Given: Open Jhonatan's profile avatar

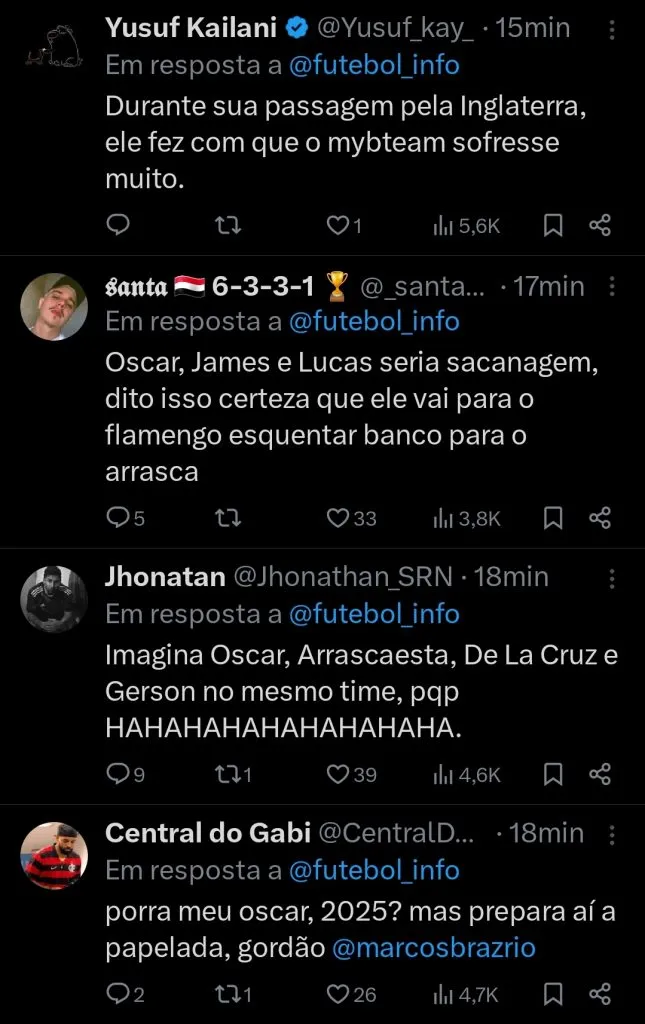Looking at the screenshot, I should 54,600.
